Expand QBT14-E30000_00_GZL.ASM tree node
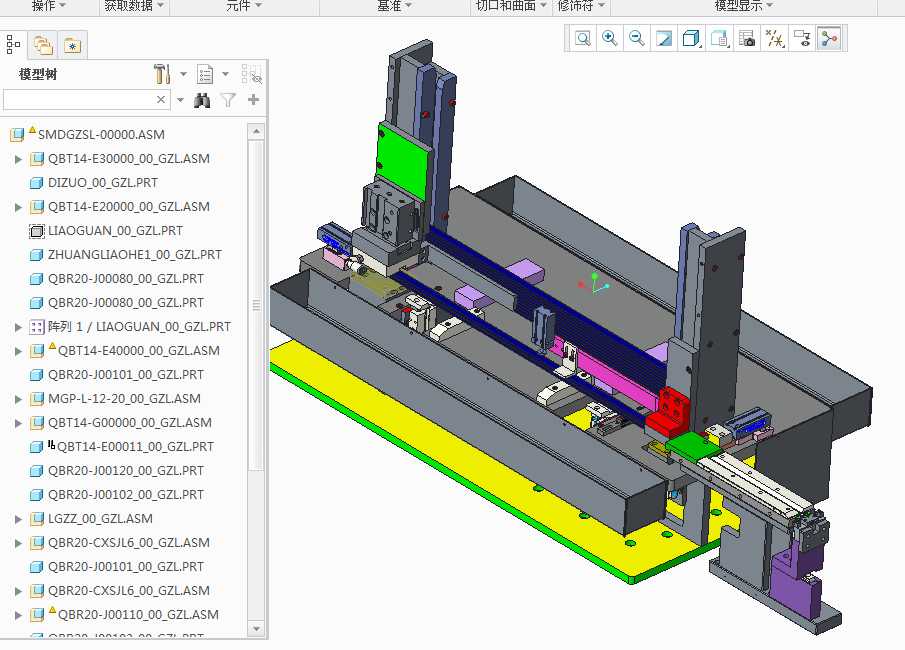This screenshot has width=905, height=650. 18,159
